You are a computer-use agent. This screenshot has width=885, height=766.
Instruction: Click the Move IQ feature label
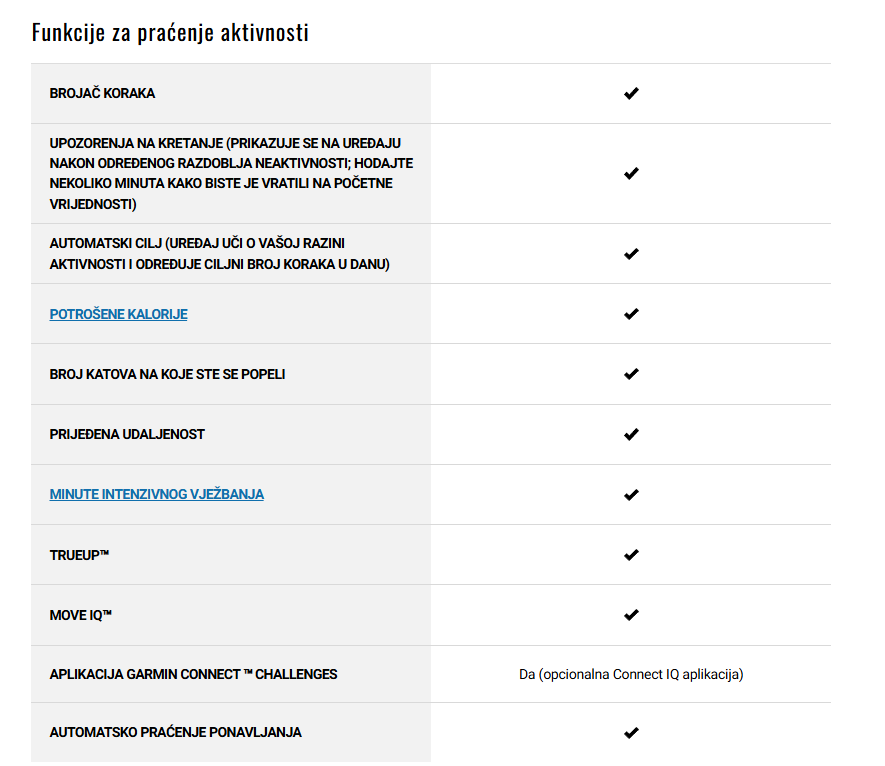click(81, 615)
